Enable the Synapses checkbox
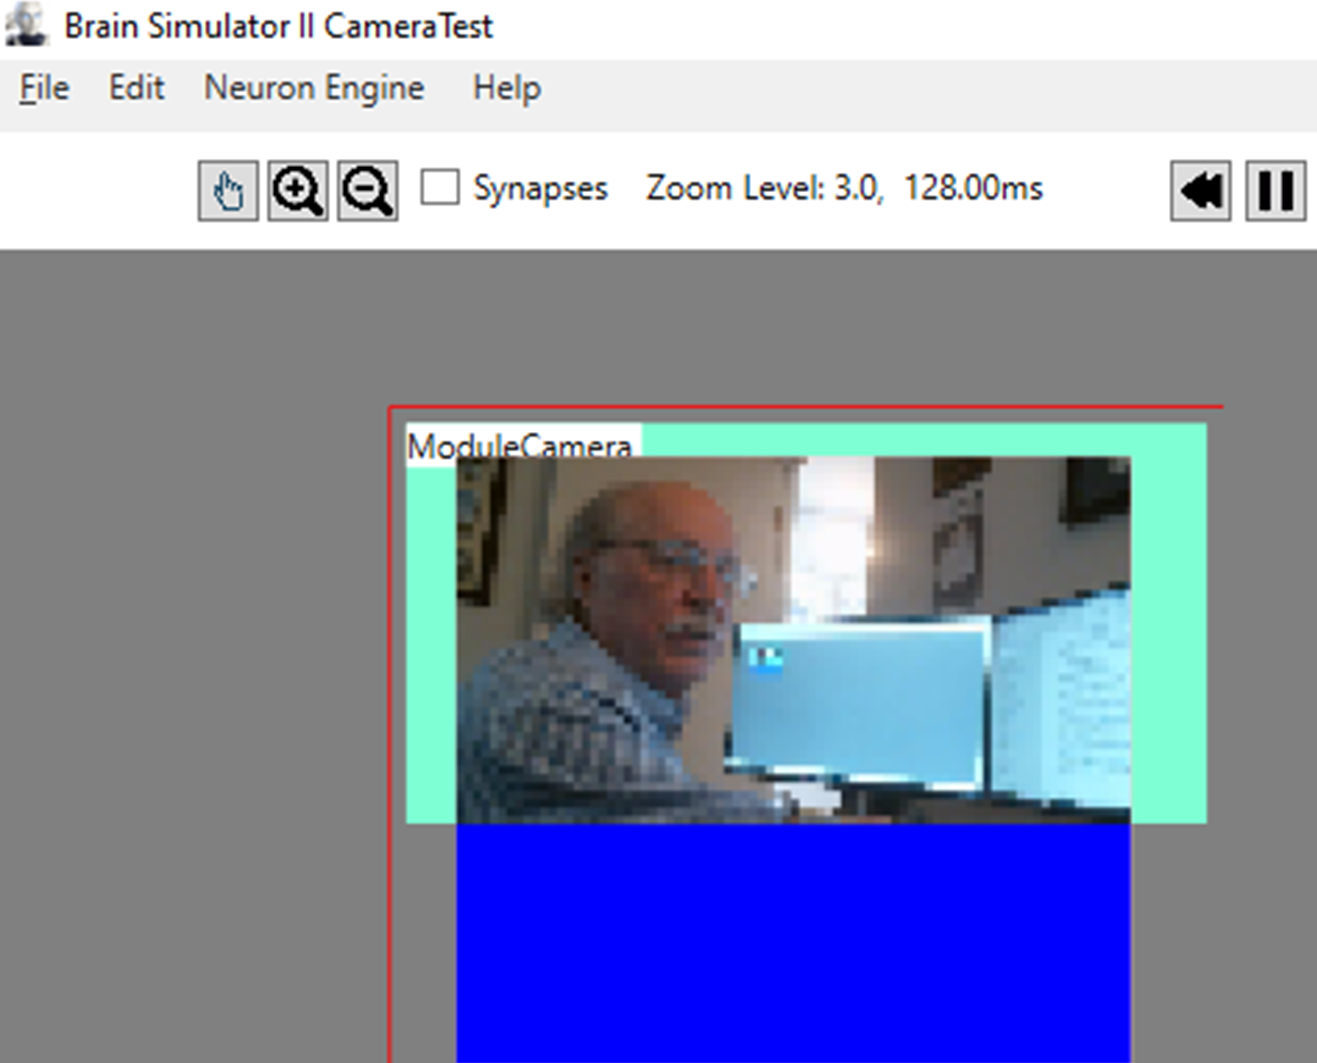1317x1063 pixels. coord(440,187)
